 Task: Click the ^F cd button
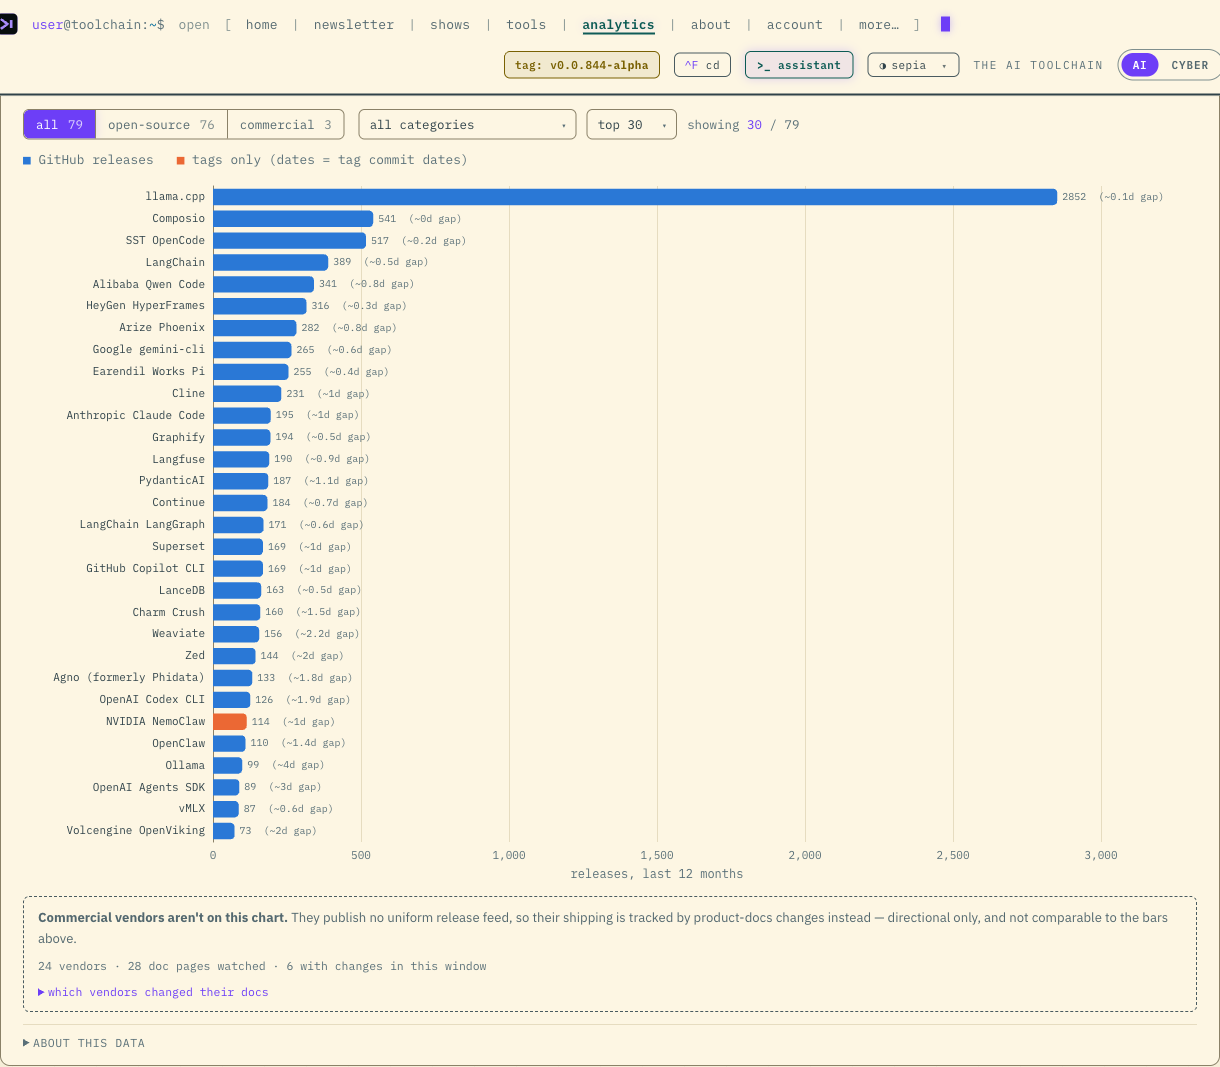pyautogui.click(x=702, y=65)
